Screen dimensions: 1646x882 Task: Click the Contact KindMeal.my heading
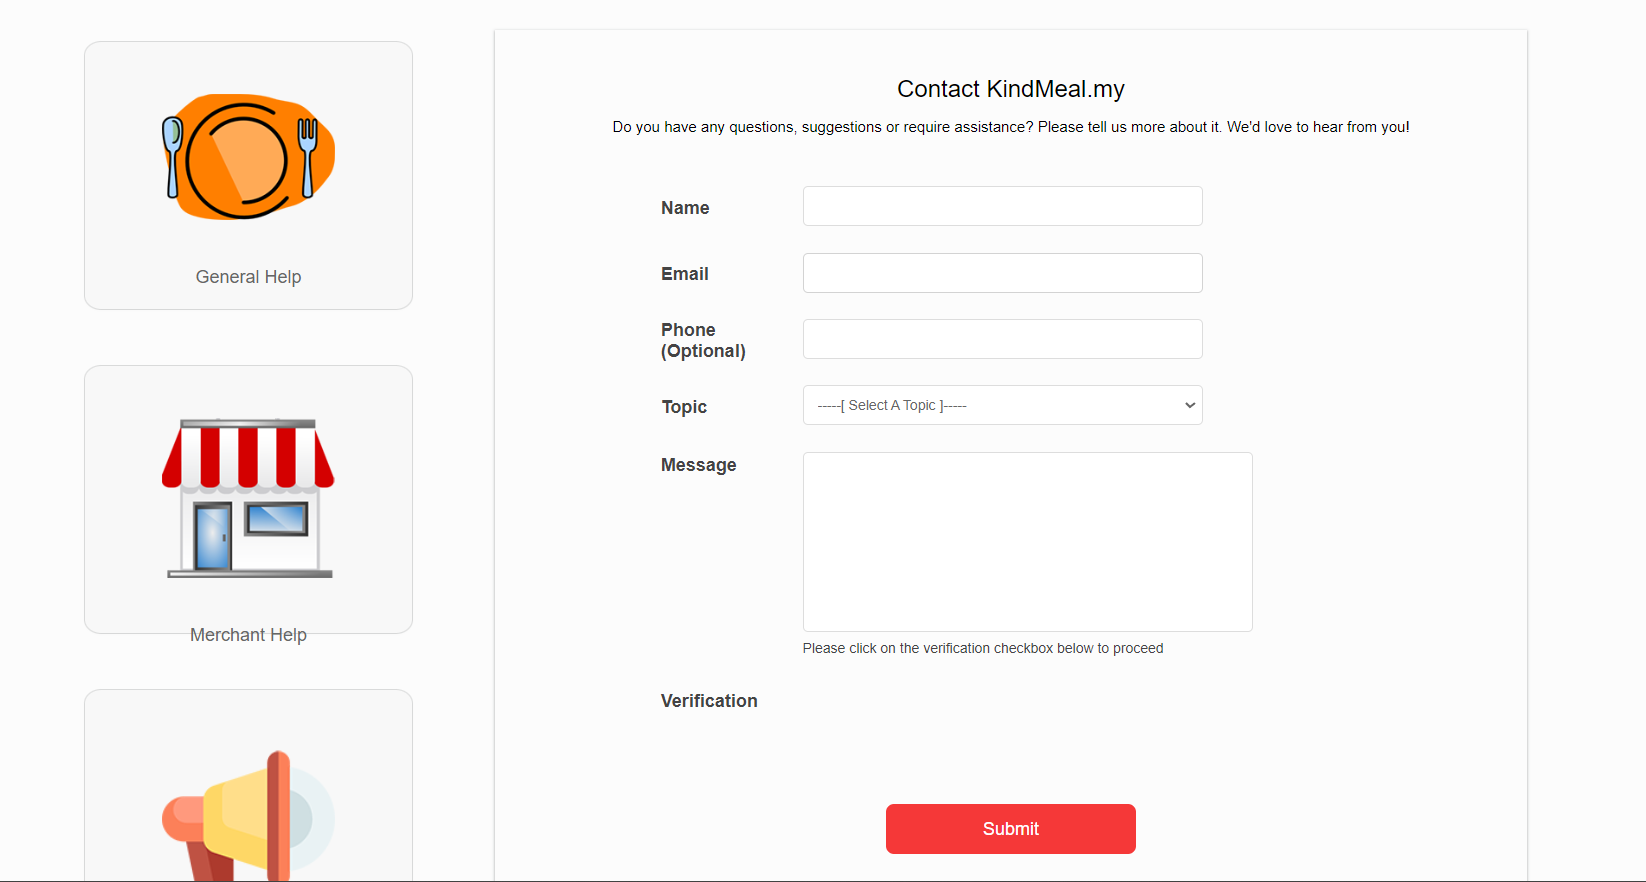point(1010,89)
